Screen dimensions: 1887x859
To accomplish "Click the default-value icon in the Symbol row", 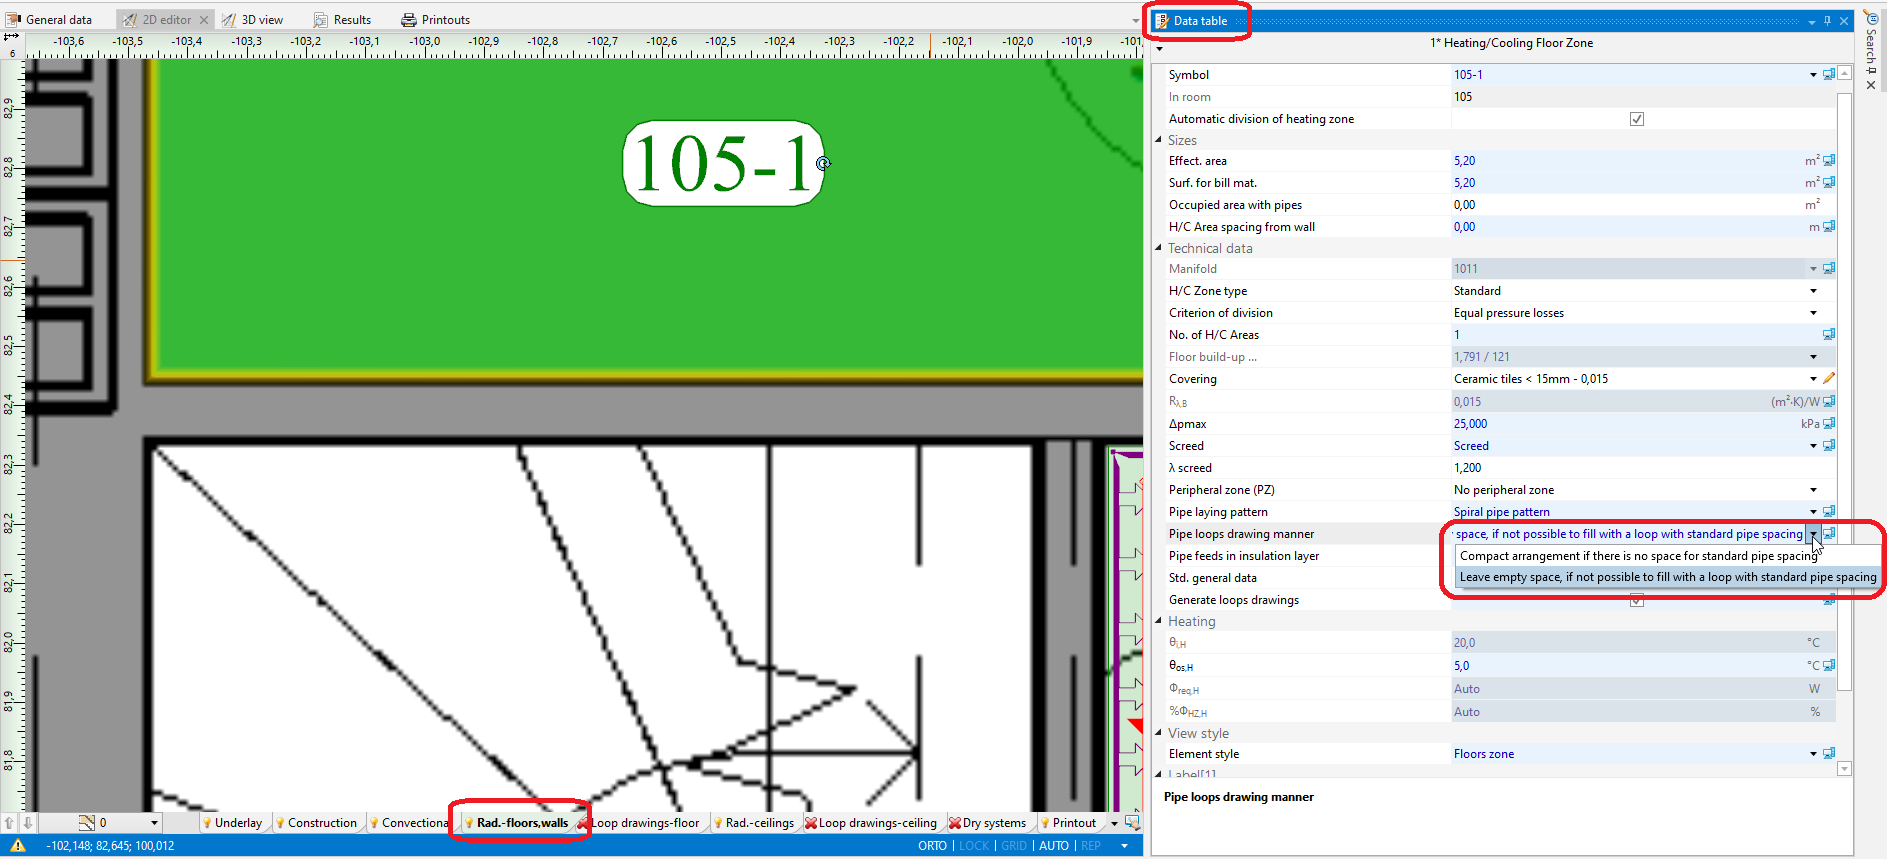I will click(x=1829, y=75).
